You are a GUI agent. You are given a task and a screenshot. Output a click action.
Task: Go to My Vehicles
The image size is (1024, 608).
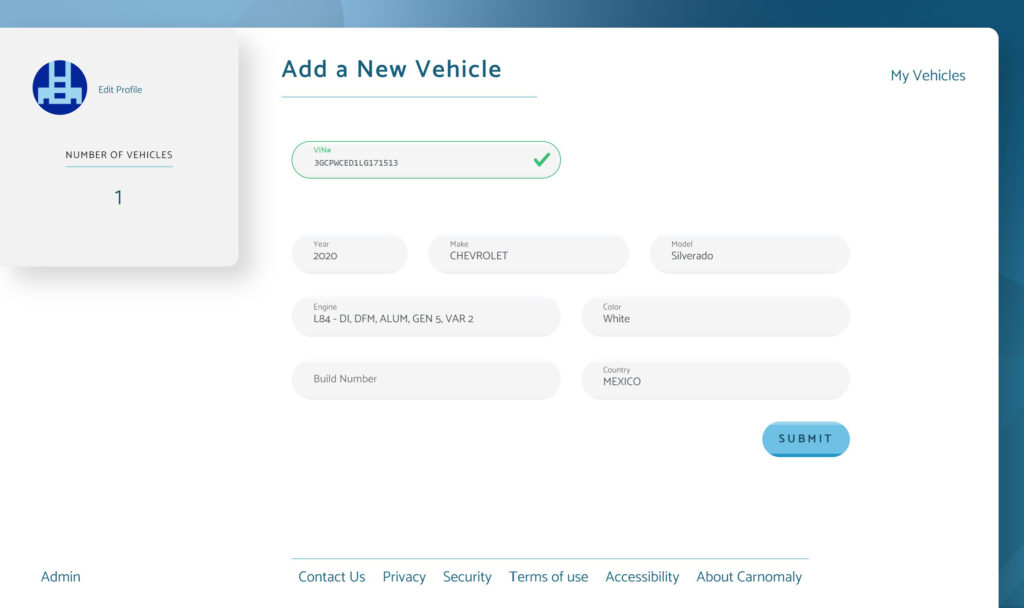(928, 76)
